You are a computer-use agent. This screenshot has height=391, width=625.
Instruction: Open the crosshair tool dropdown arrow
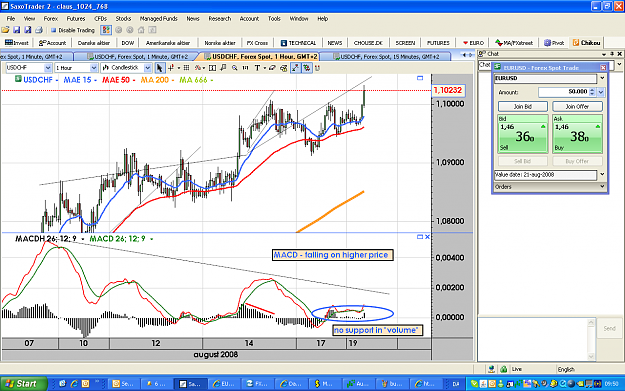point(179,68)
